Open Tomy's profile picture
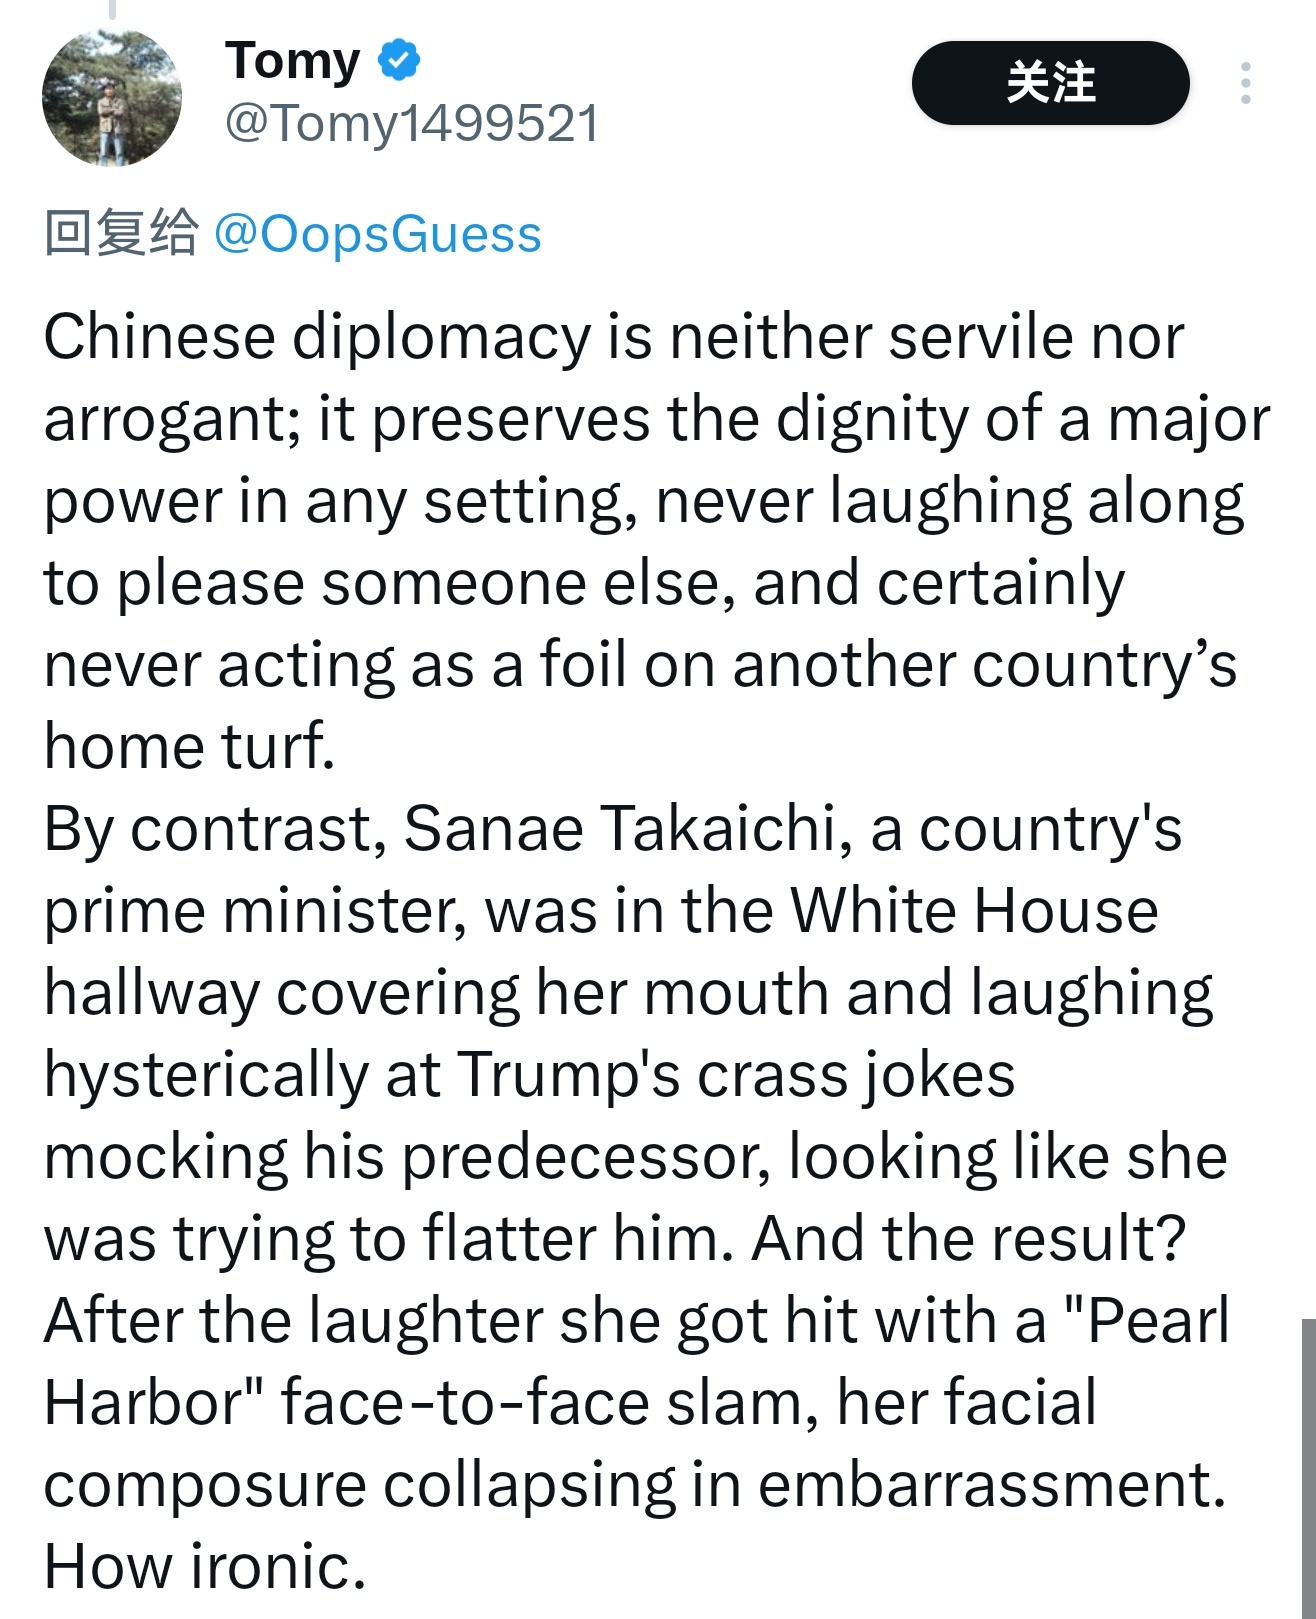Image resolution: width=1316 pixels, height=1619 pixels. [x=112, y=97]
